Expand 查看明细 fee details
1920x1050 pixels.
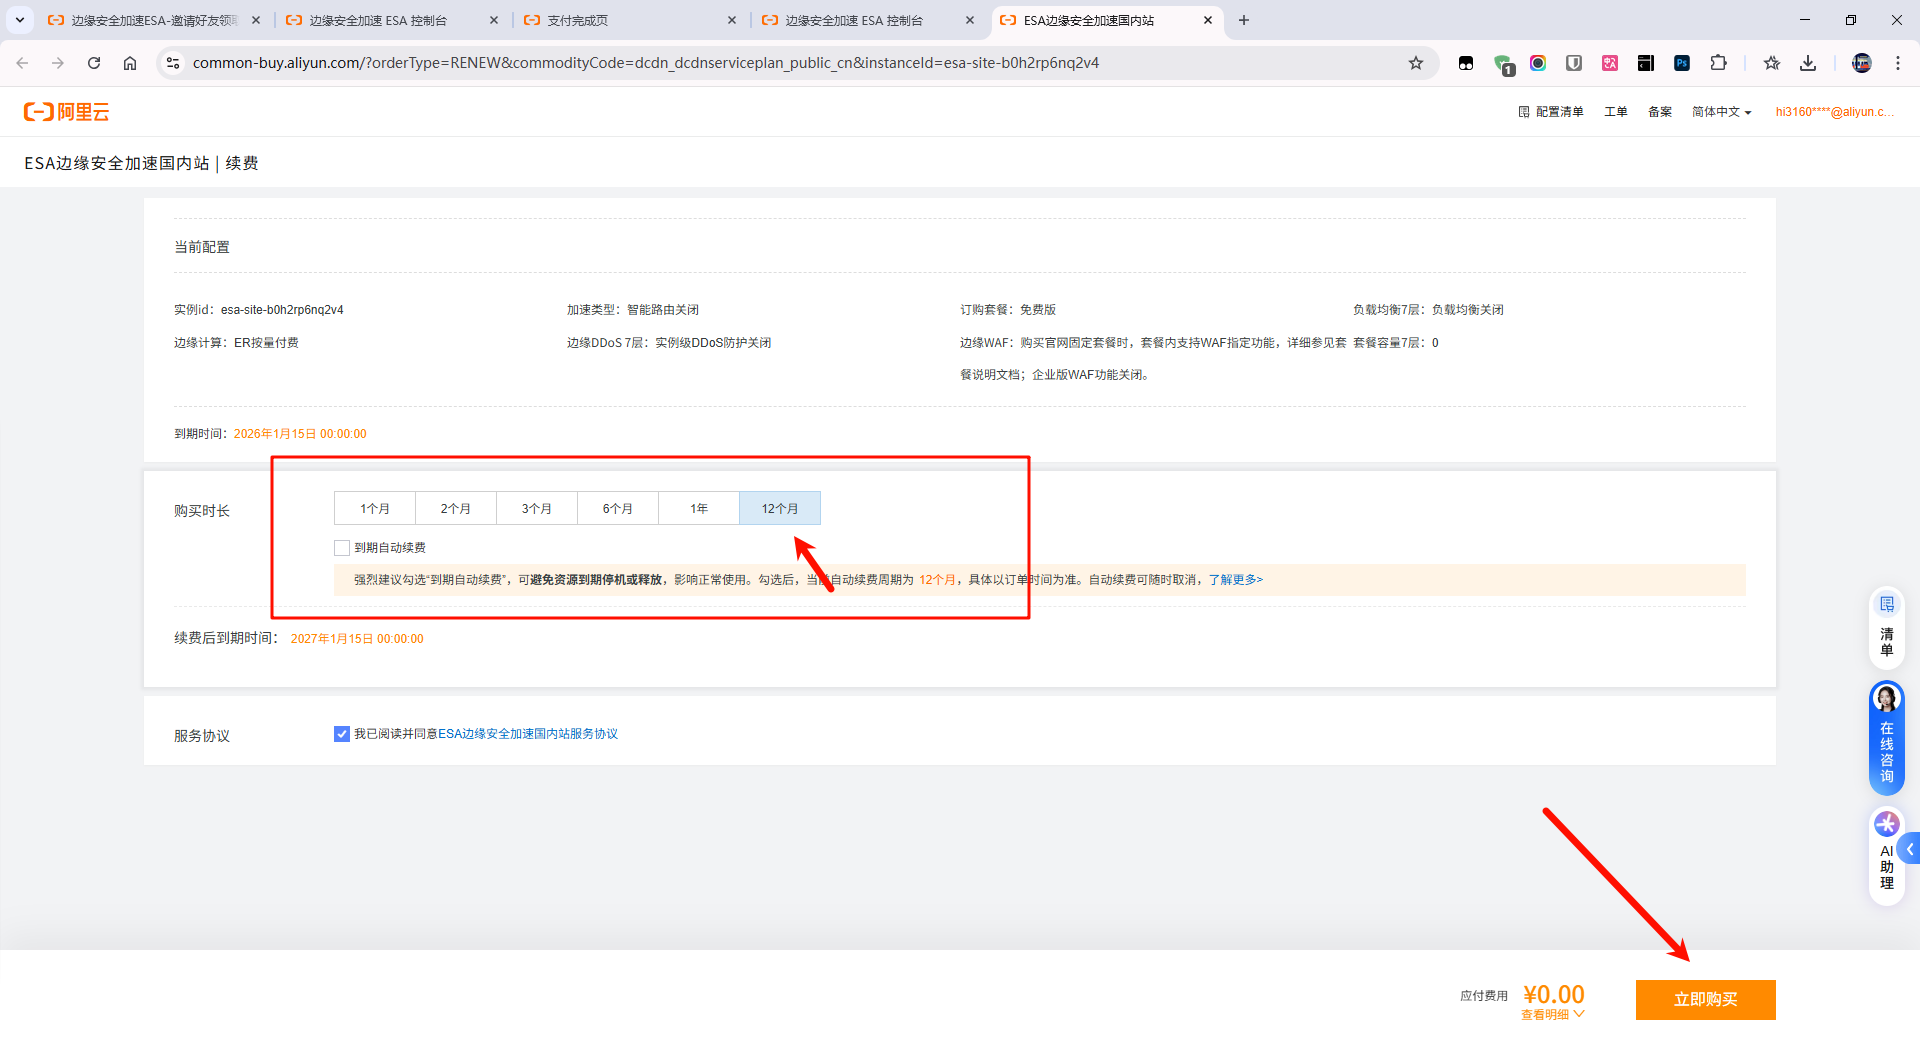[1552, 1015]
